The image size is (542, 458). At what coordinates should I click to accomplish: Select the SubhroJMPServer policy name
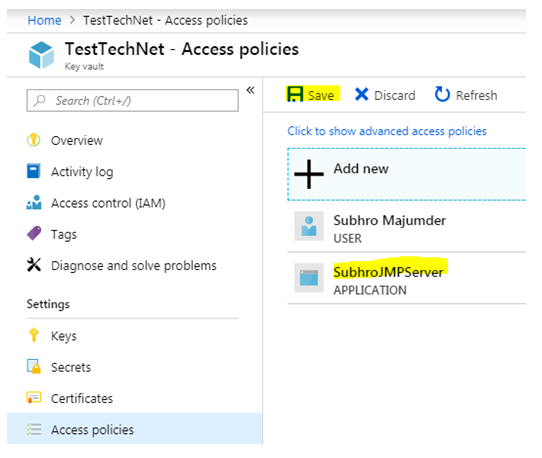click(388, 272)
